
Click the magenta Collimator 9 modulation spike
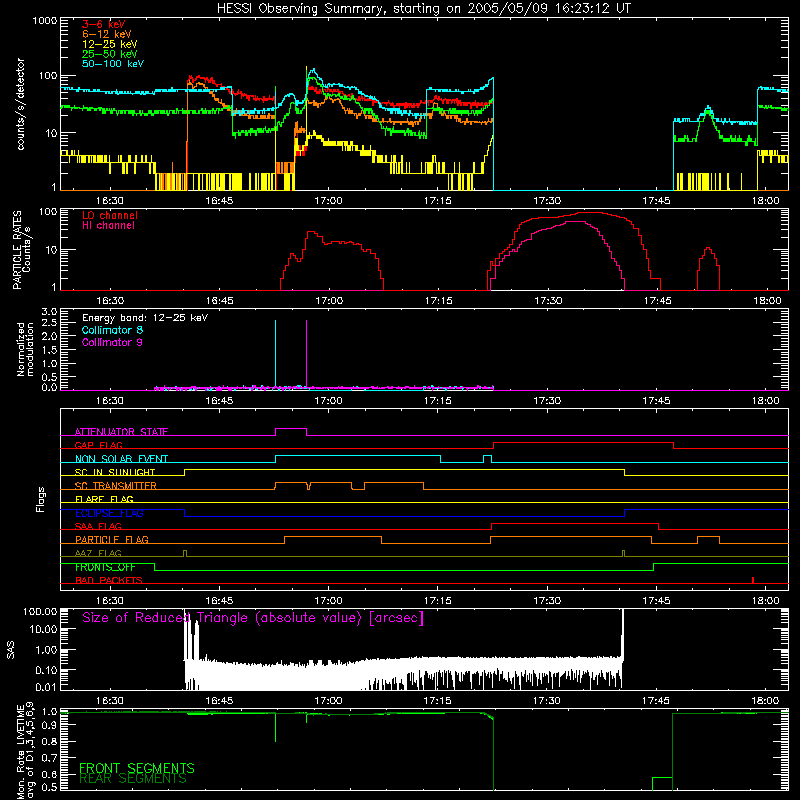306,353
